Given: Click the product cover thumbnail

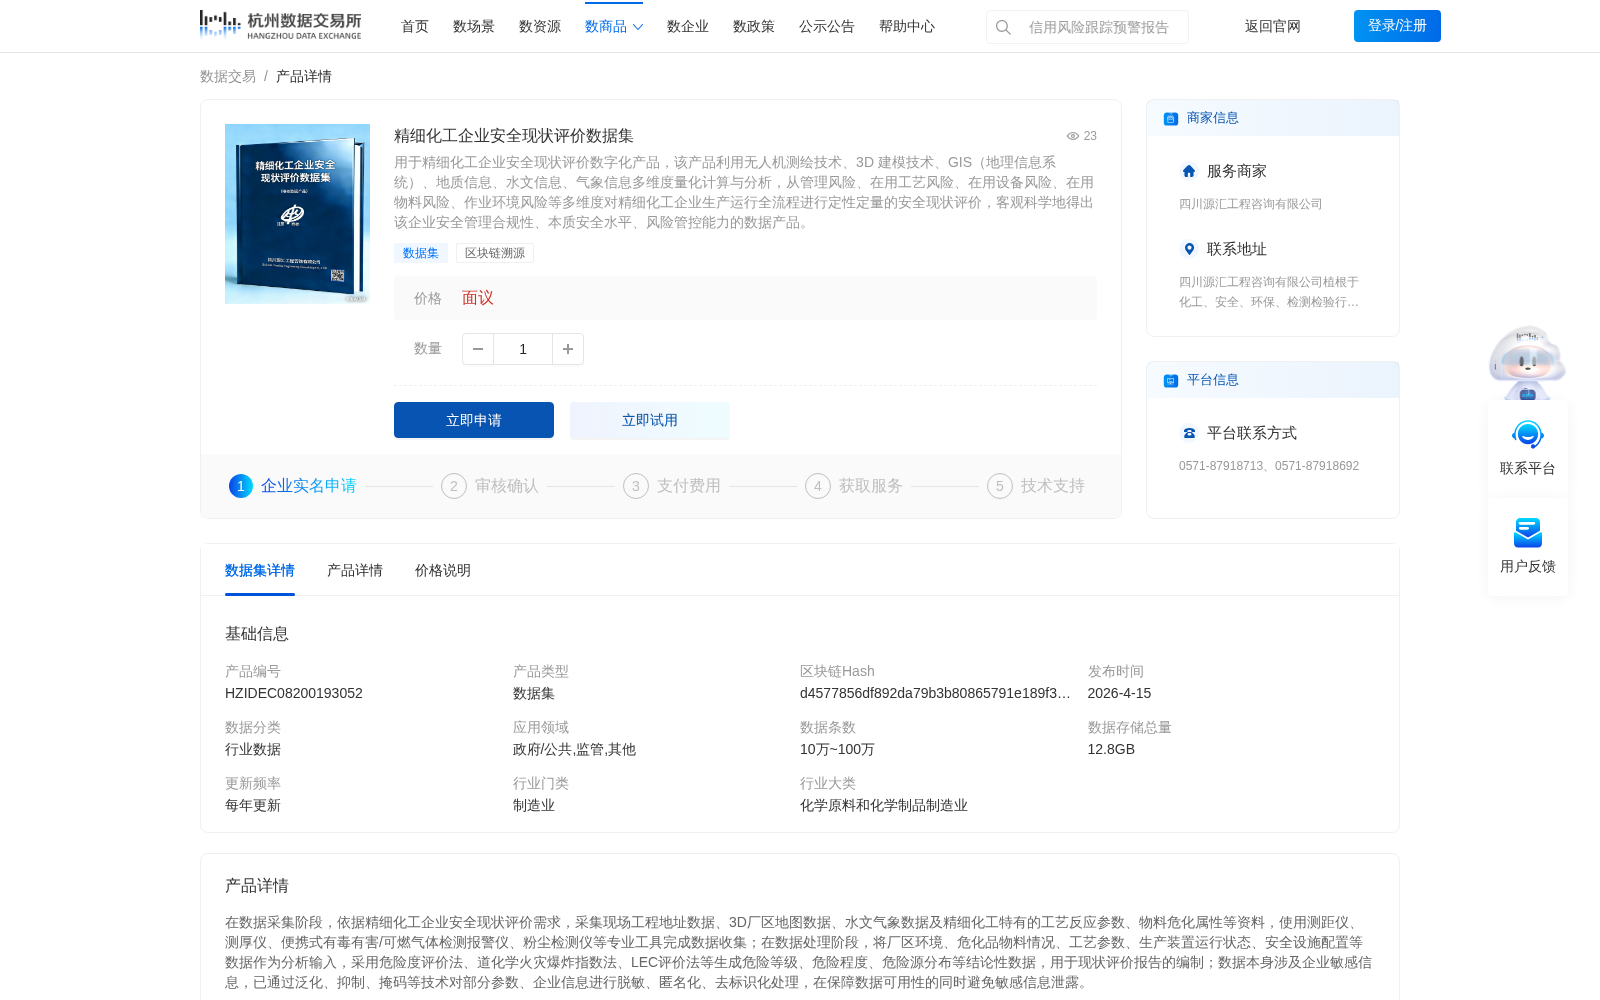Looking at the screenshot, I should coord(297,214).
